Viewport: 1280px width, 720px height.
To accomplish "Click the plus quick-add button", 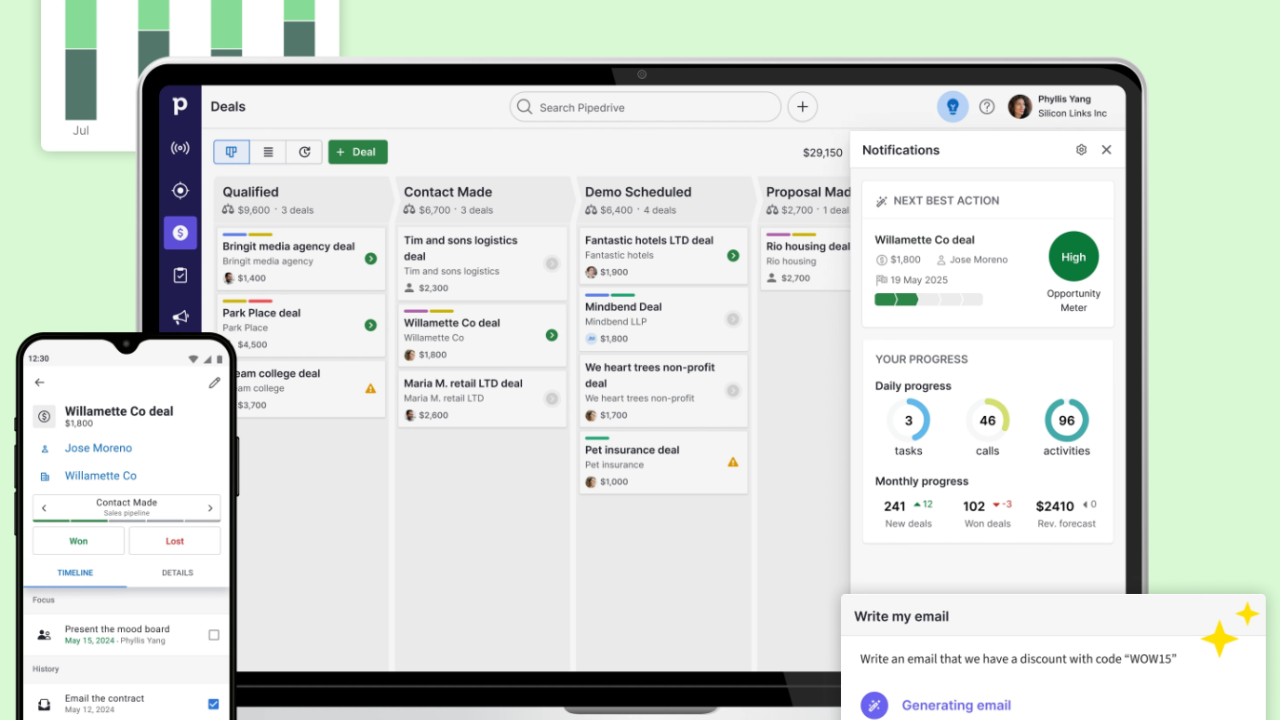I will click(802, 107).
